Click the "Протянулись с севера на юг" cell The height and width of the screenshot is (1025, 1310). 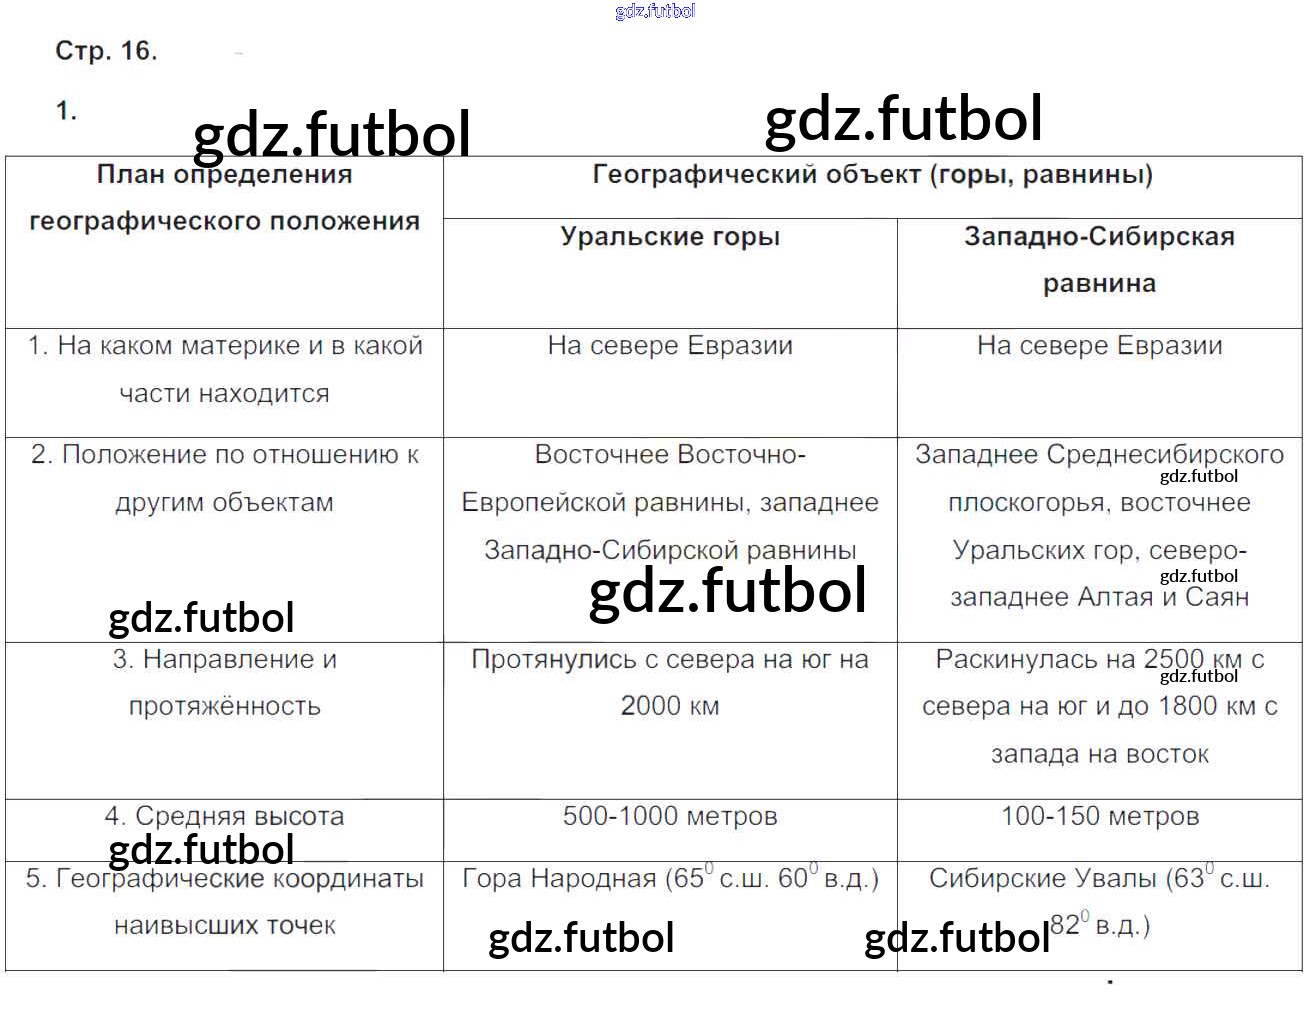670,683
